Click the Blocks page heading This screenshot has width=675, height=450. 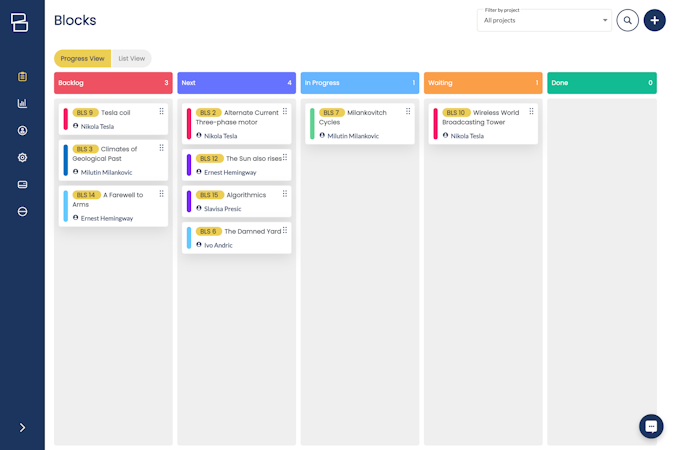point(75,20)
